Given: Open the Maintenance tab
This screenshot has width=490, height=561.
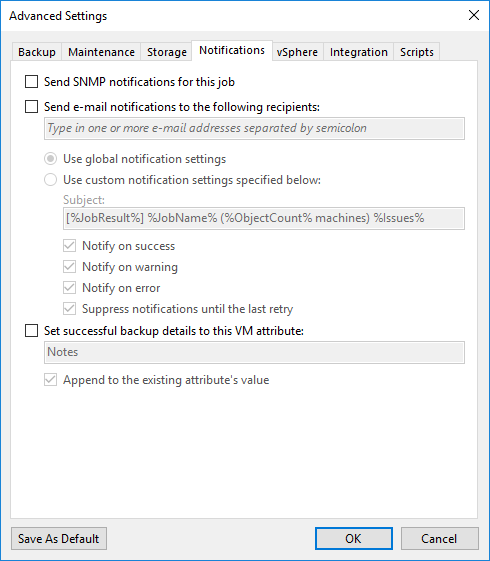Looking at the screenshot, I should (101, 52).
